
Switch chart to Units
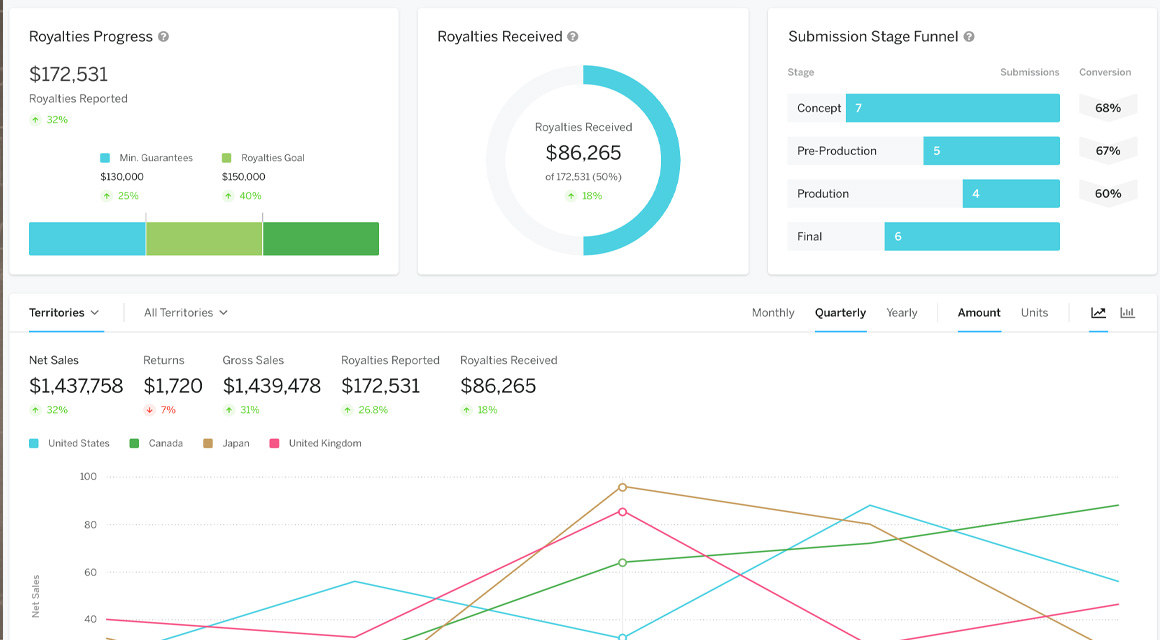pyautogui.click(x=1034, y=313)
